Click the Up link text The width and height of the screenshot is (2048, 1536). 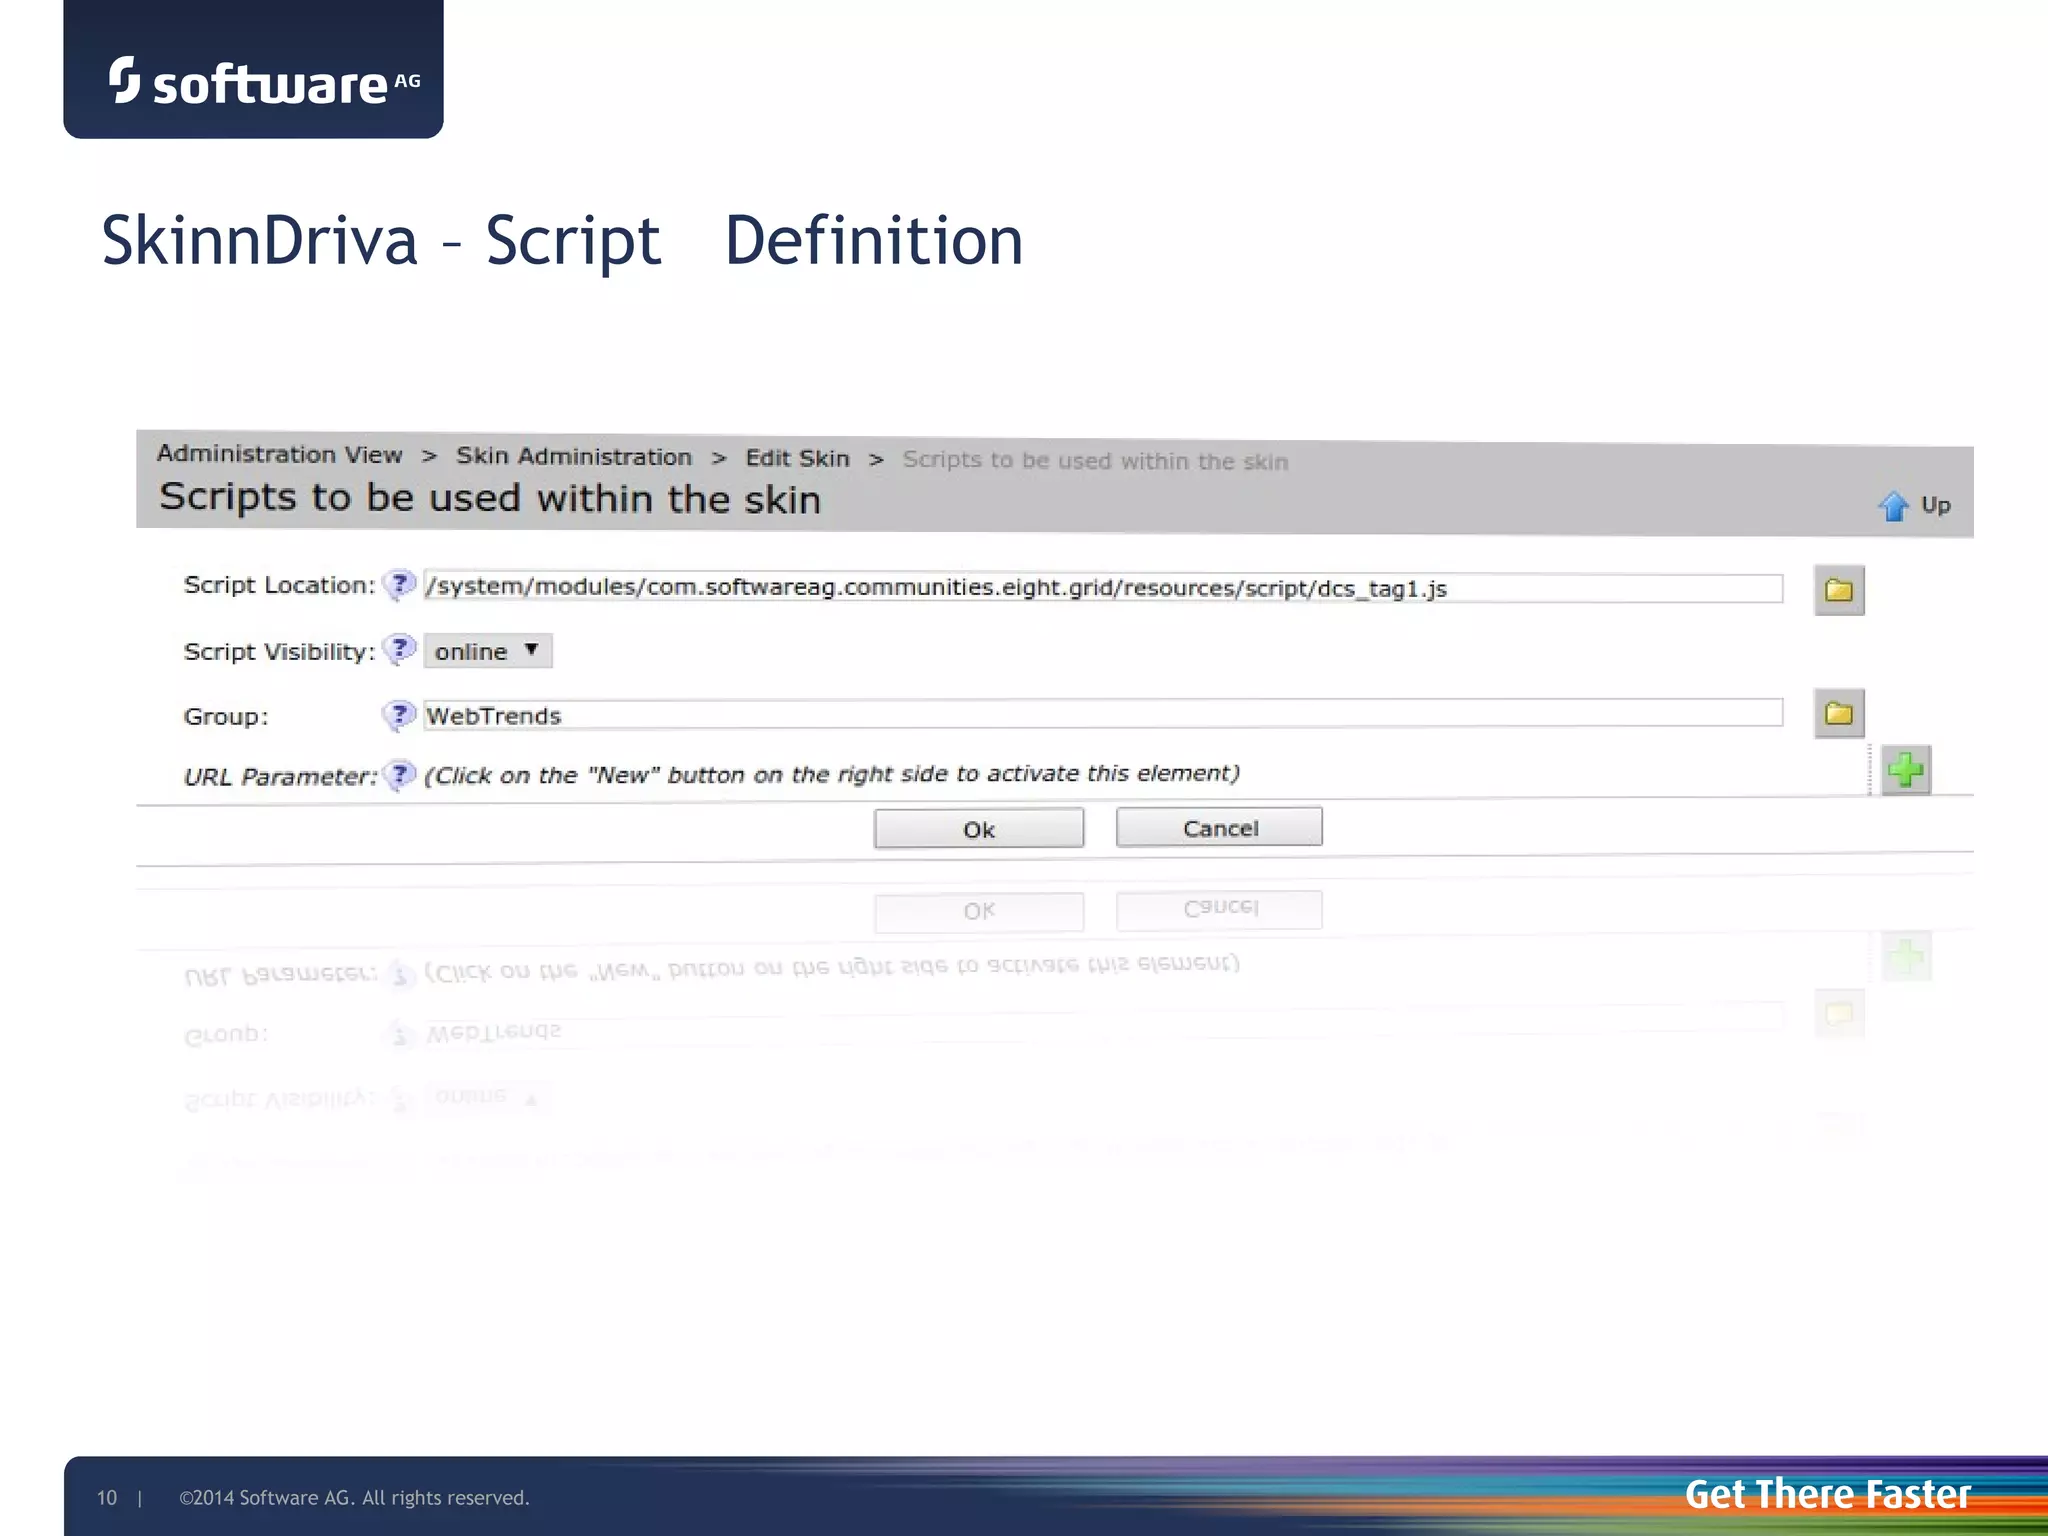click(x=1935, y=505)
